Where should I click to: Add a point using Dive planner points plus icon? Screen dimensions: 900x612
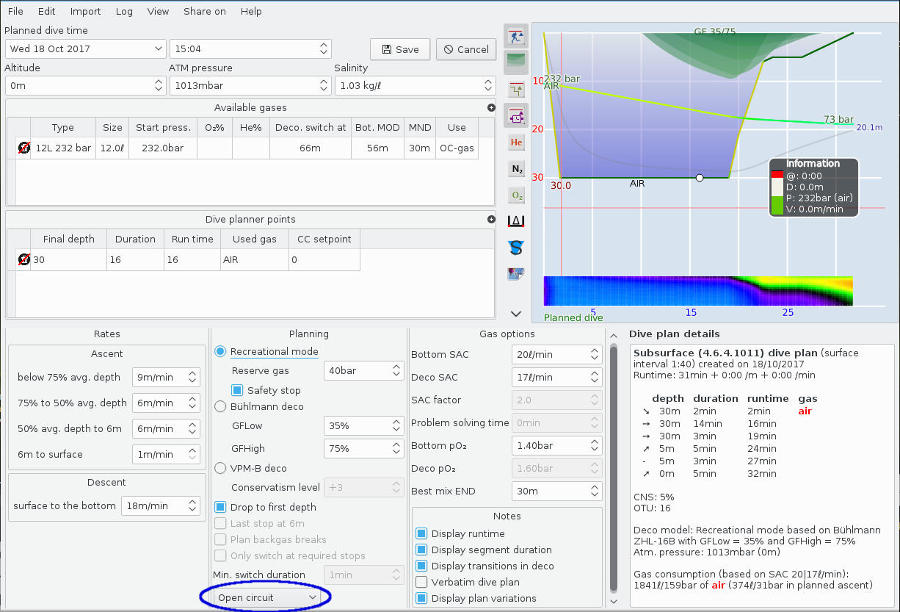pyautogui.click(x=490, y=219)
